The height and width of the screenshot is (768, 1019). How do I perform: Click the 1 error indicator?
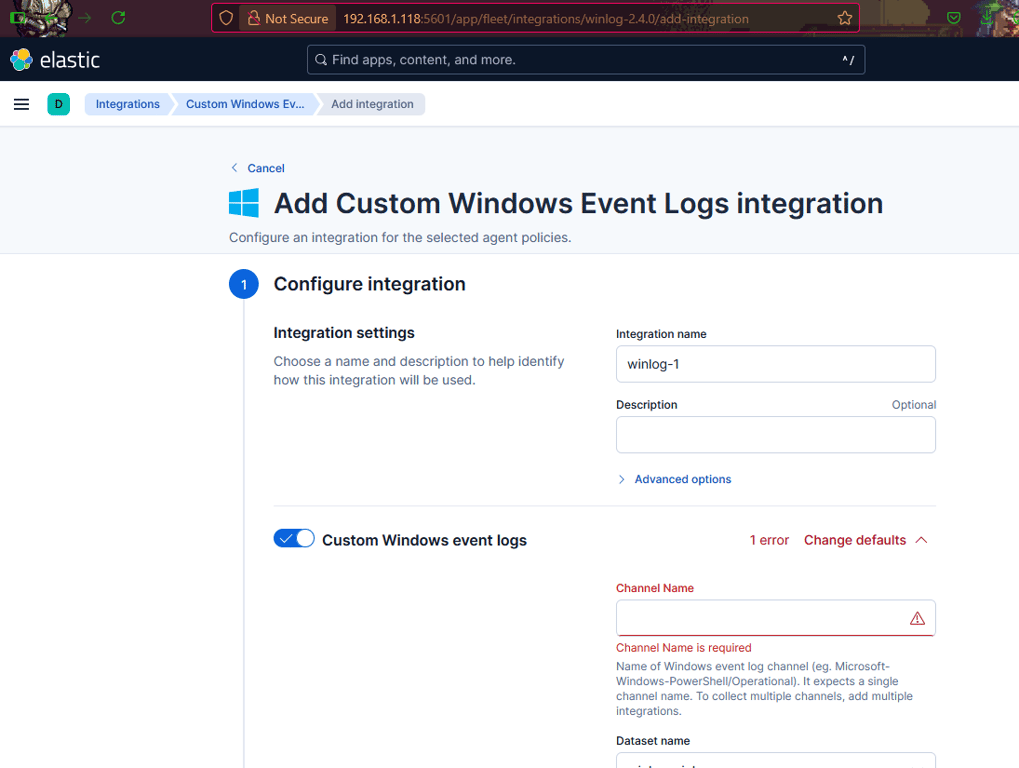(769, 540)
